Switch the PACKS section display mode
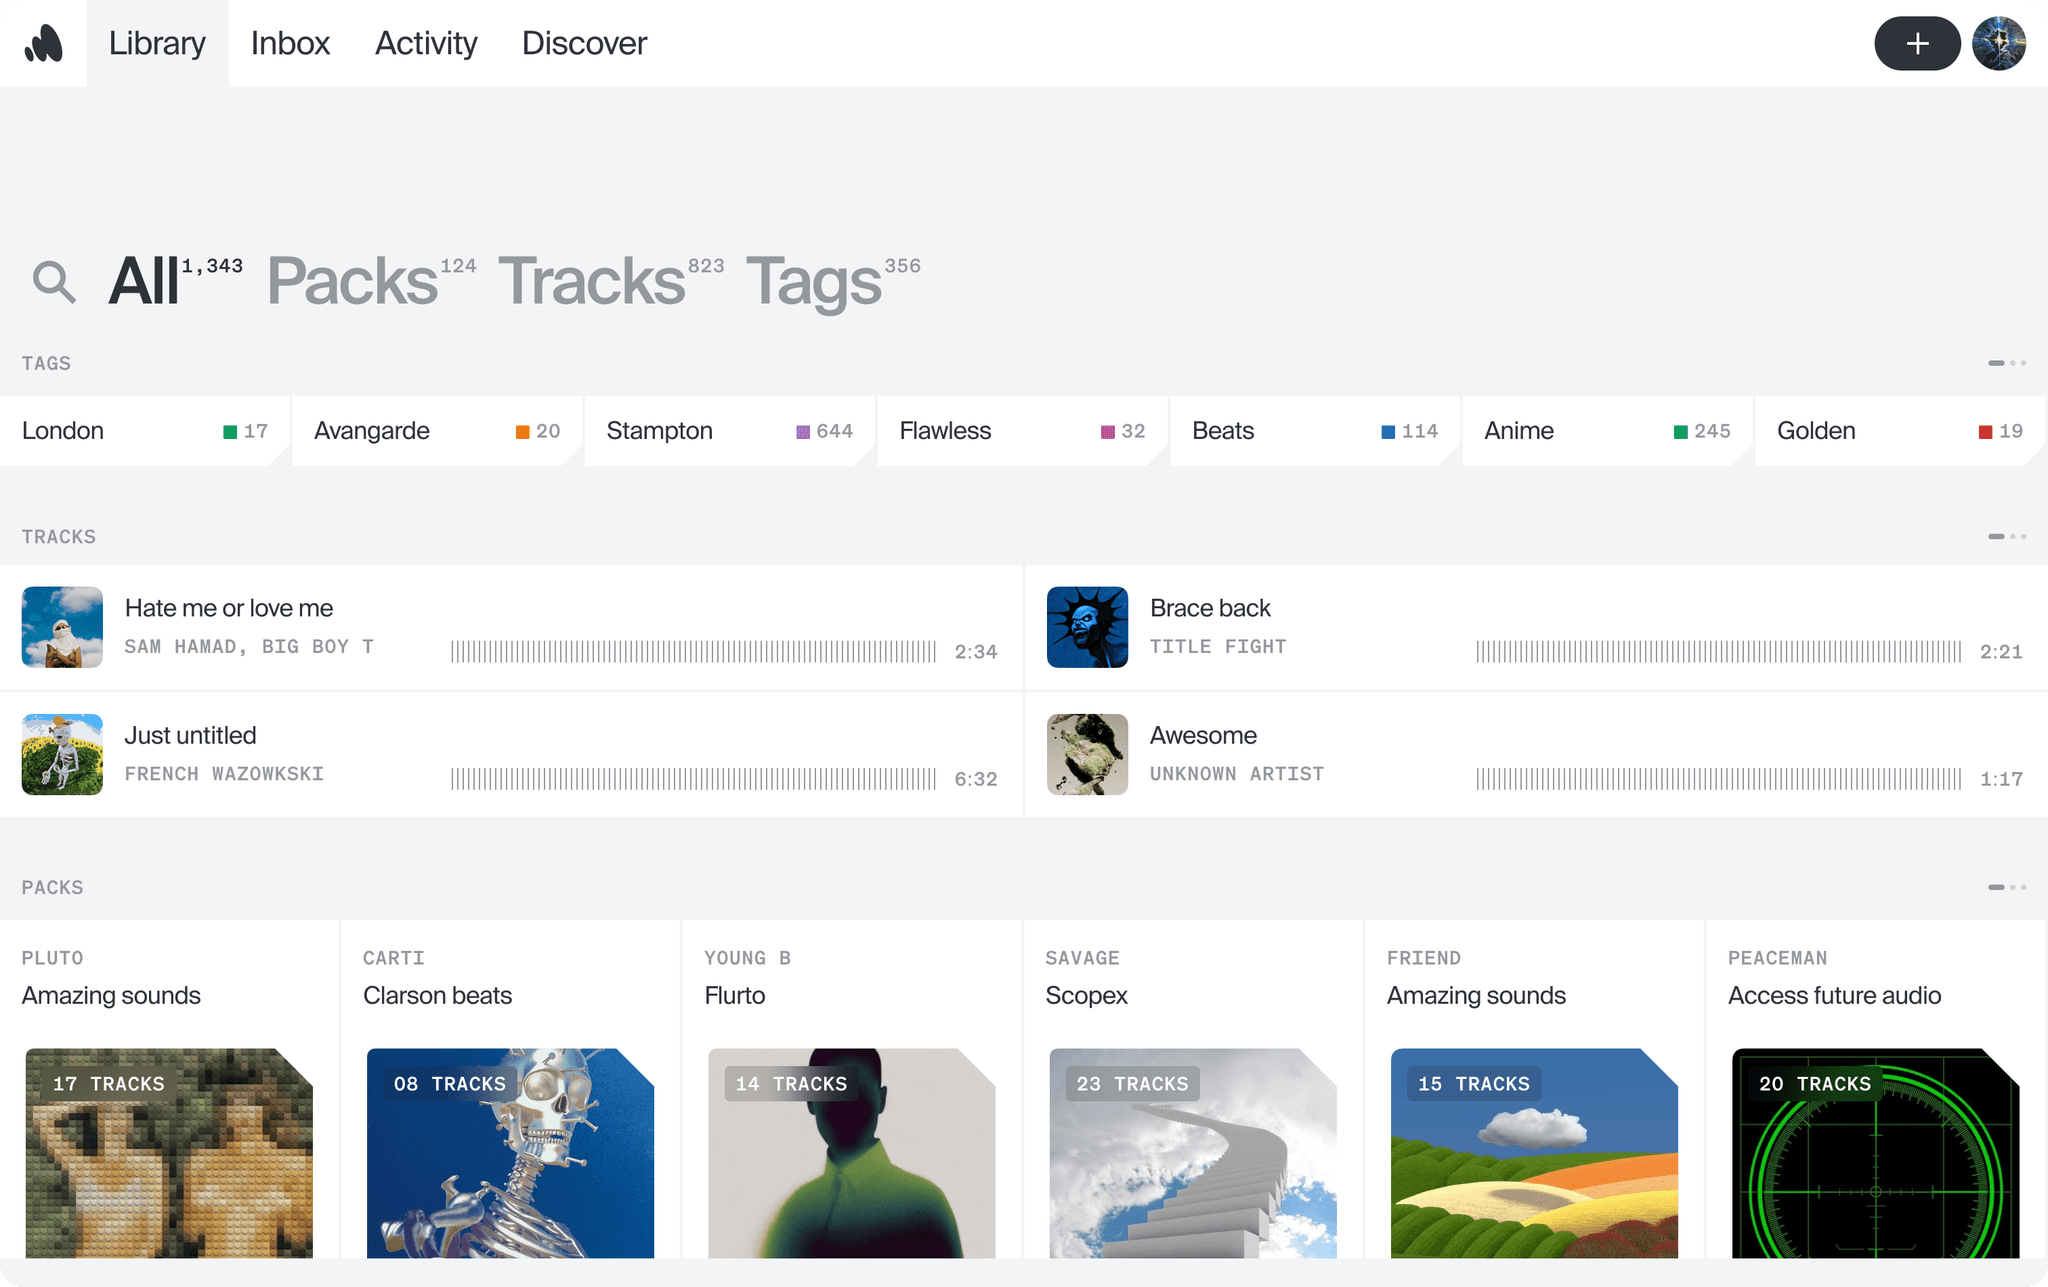Image resolution: width=2048 pixels, height=1287 pixels. pyautogui.click(x=2006, y=886)
